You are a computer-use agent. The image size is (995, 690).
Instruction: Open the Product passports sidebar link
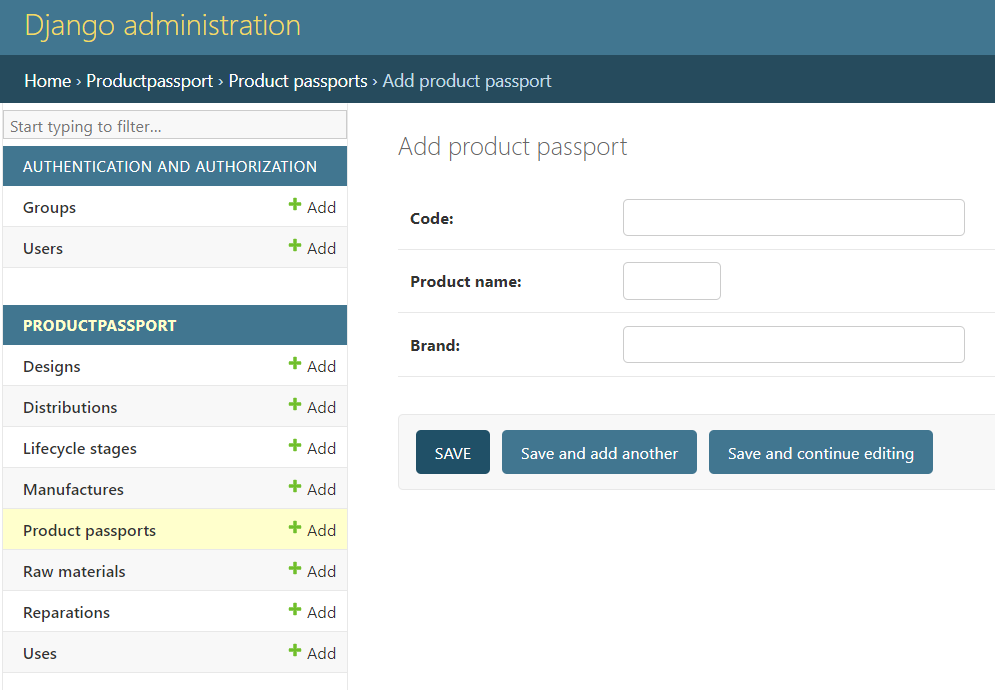pos(89,530)
